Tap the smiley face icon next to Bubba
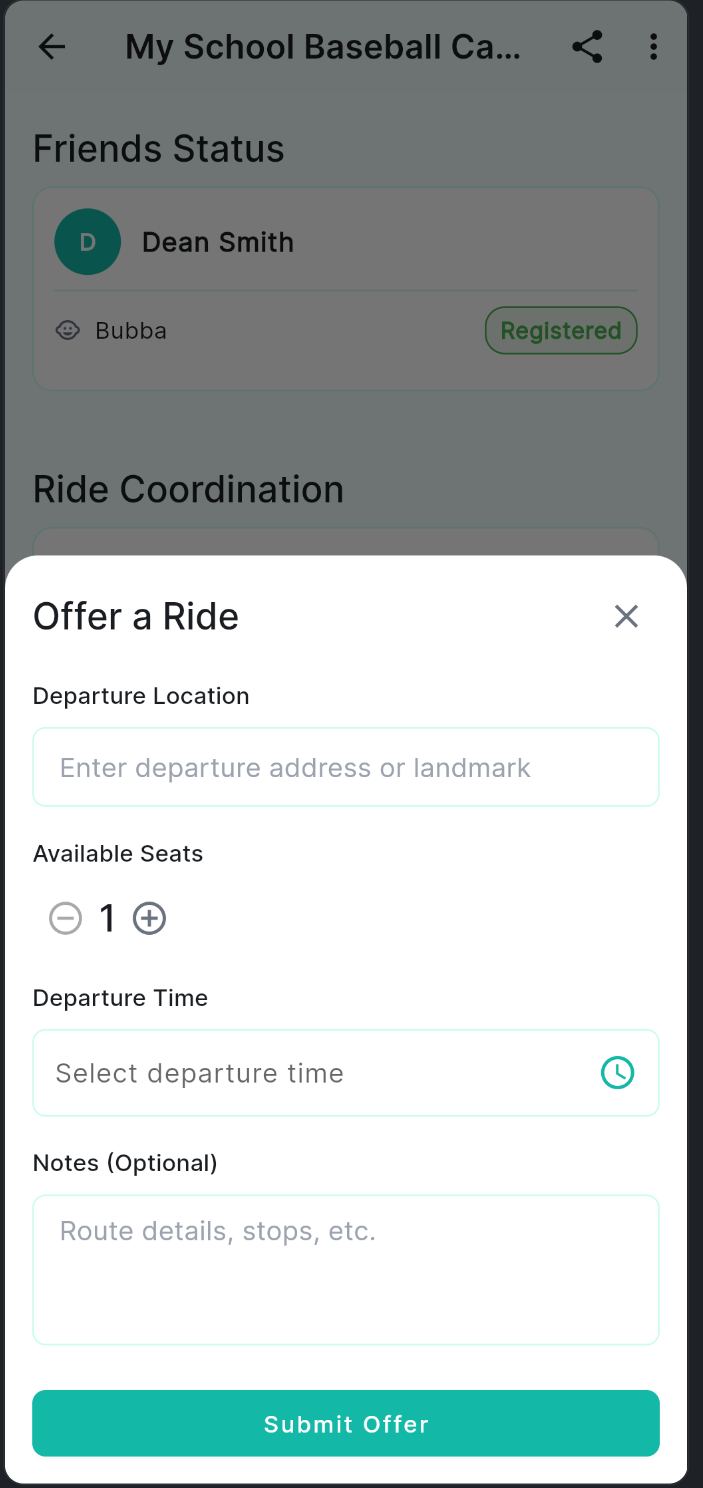Image resolution: width=703 pixels, height=1488 pixels. click(x=66, y=330)
